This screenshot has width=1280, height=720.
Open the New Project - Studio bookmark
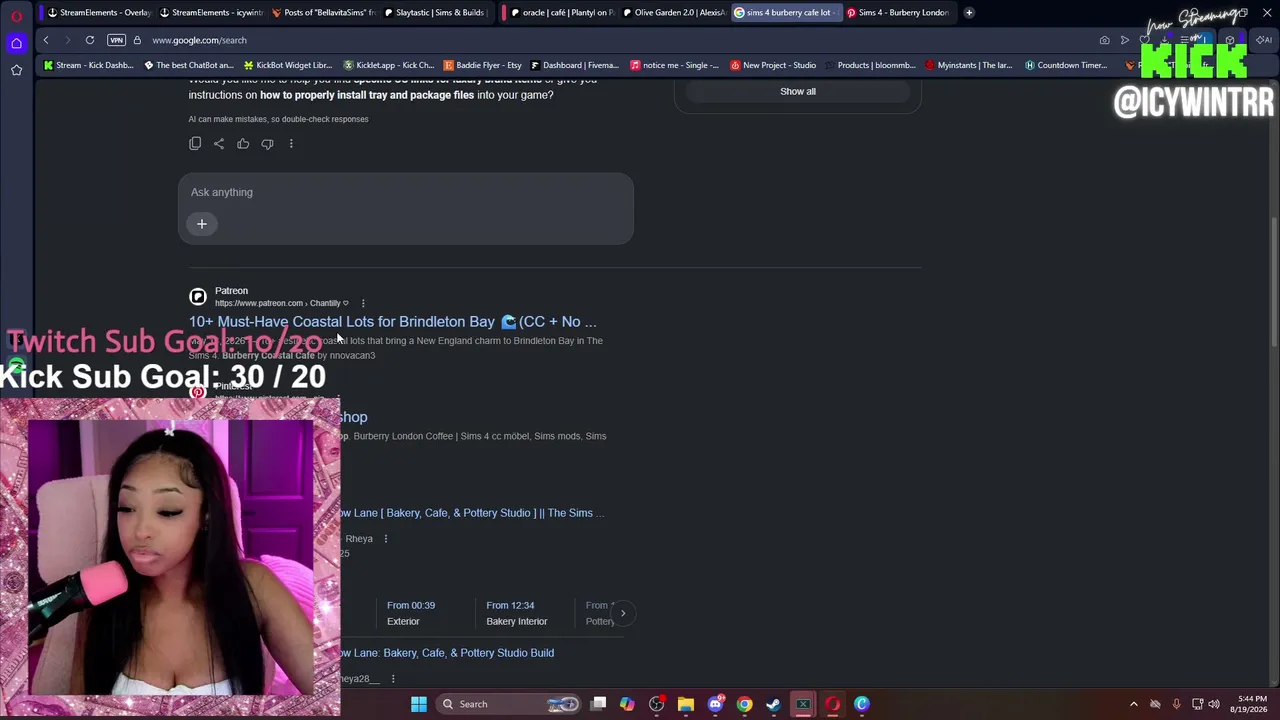click(774, 65)
